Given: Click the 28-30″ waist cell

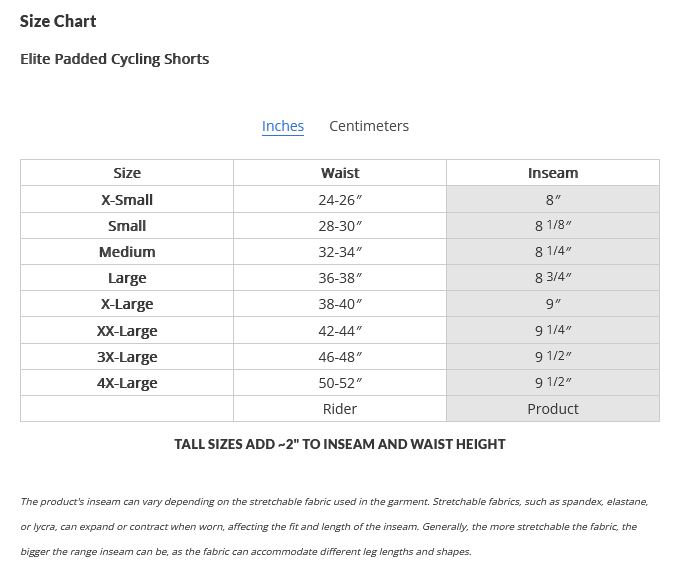Looking at the screenshot, I should pyautogui.click(x=340, y=226).
